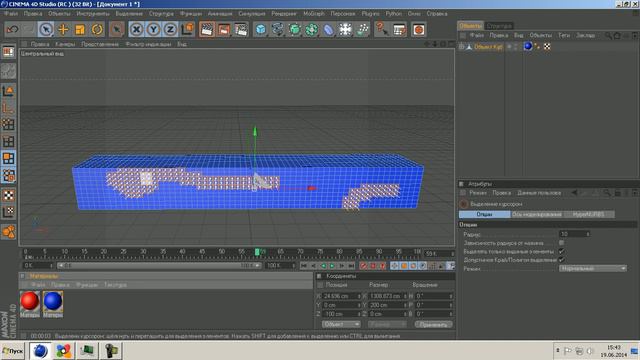Open the Пуск start menu

(13, 351)
